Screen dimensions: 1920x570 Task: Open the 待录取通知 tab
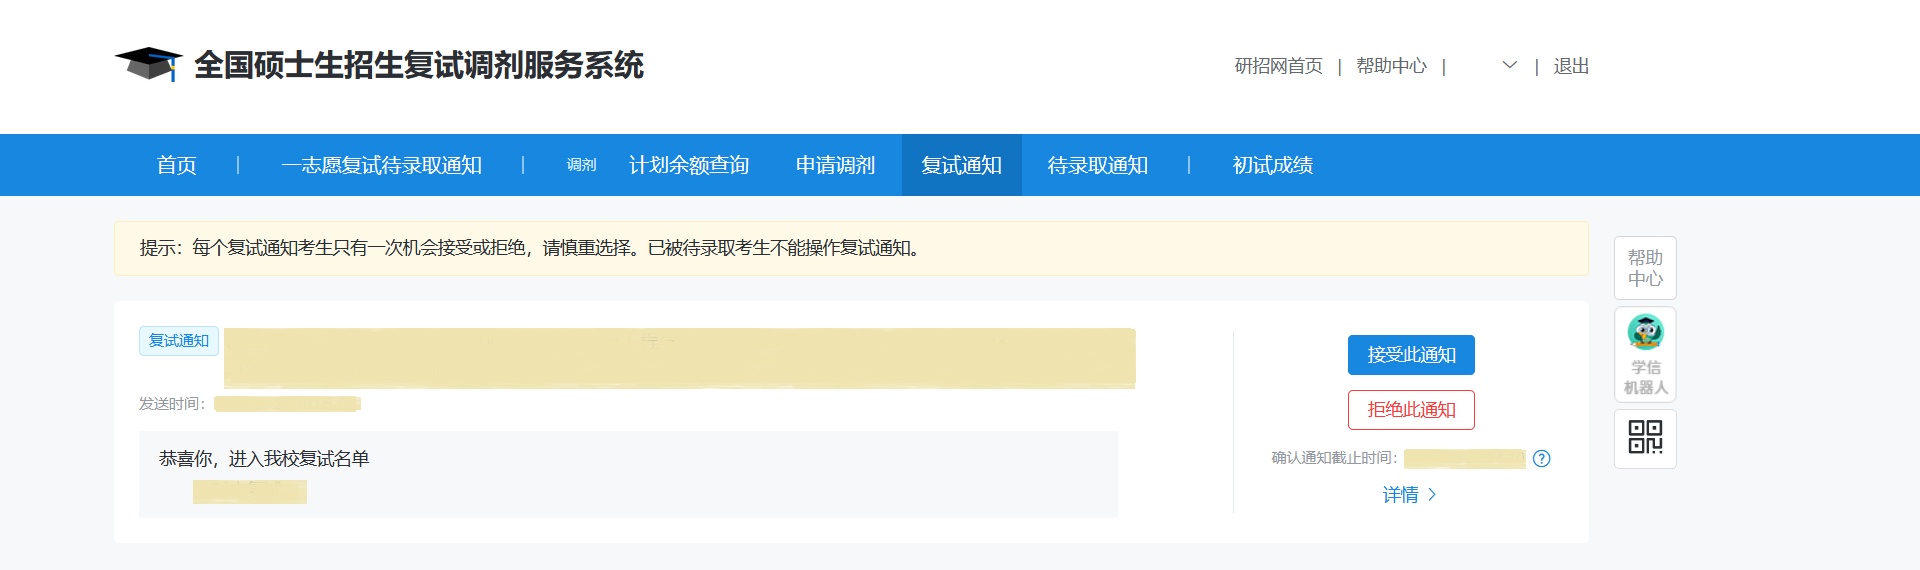[x=1097, y=166]
